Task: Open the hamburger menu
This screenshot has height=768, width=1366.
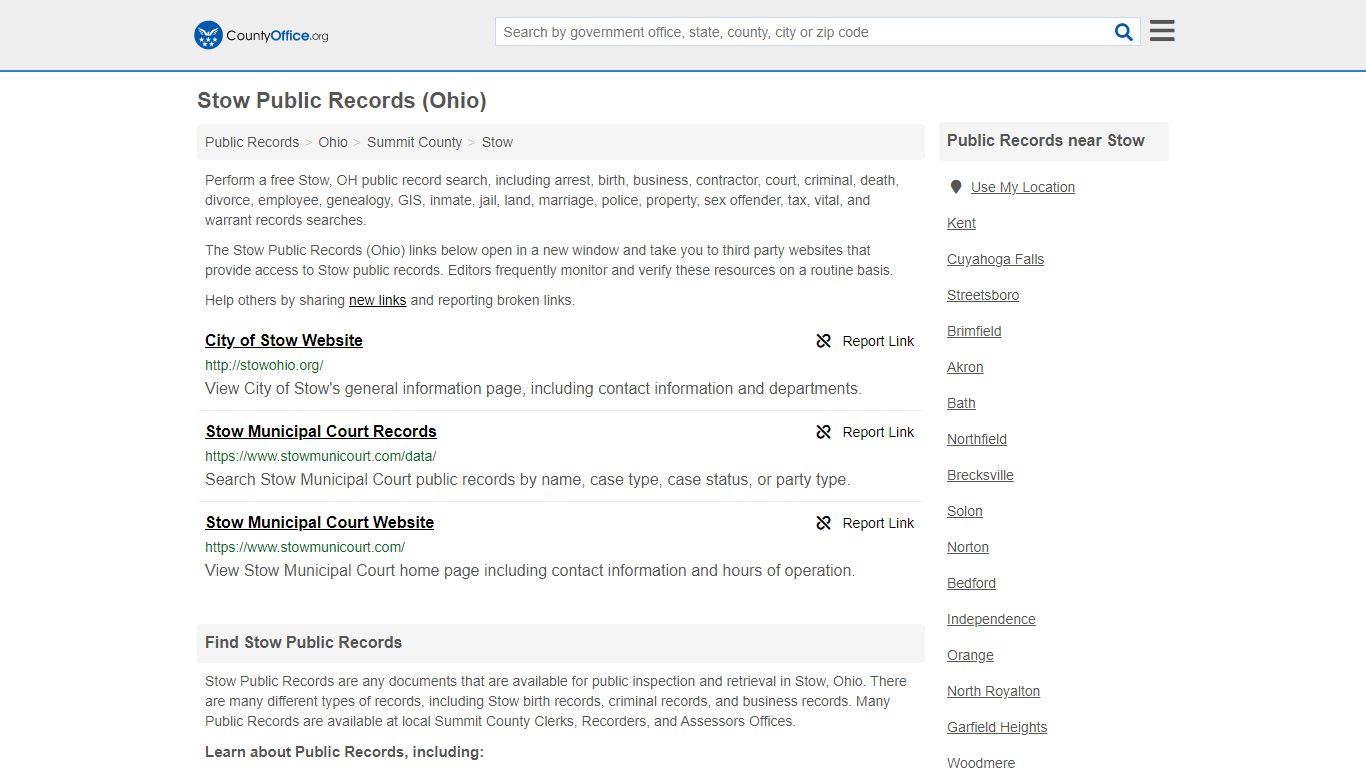Action: click(1162, 31)
